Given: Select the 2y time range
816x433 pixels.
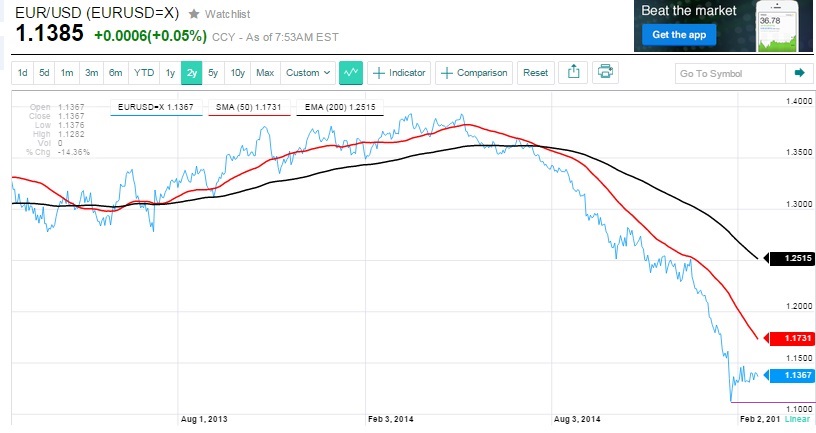Looking at the screenshot, I should pyautogui.click(x=192, y=73).
